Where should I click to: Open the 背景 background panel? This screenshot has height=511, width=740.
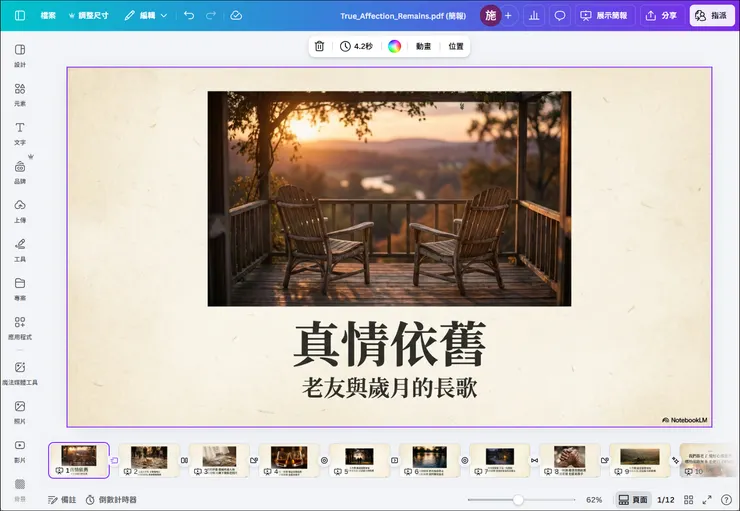click(x=20, y=490)
